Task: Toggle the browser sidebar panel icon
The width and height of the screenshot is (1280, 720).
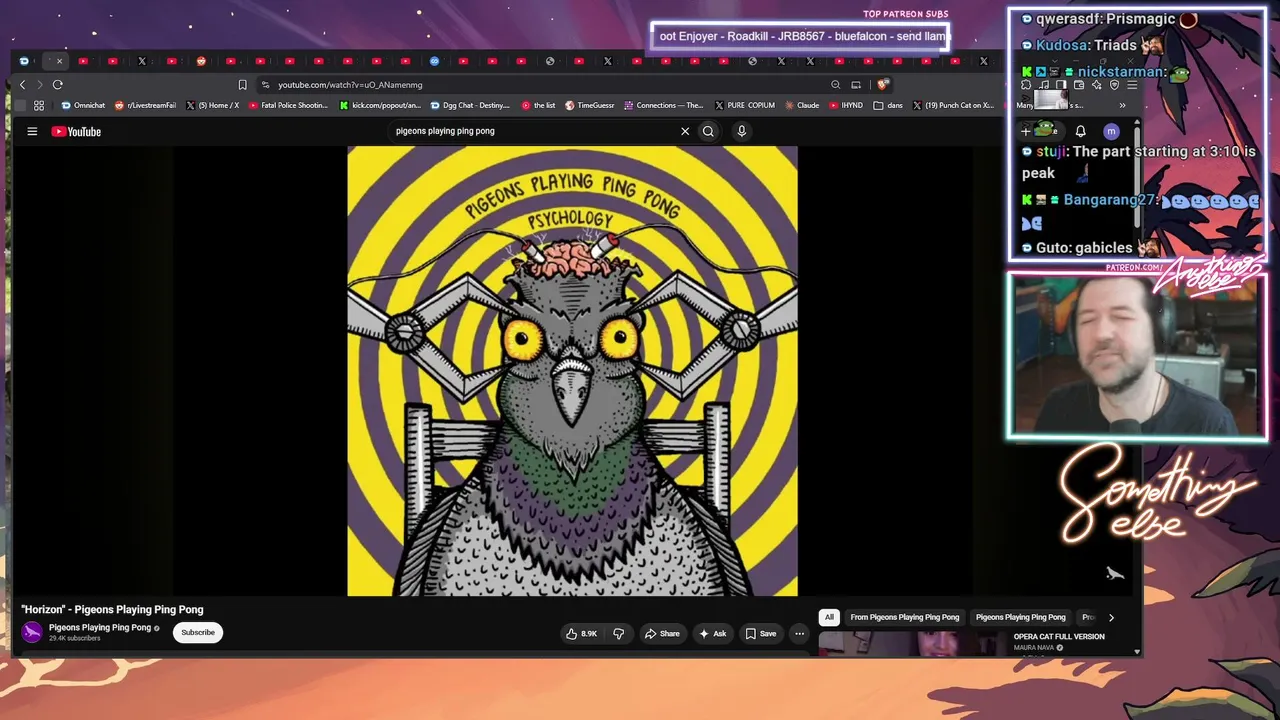Action: click(x=1062, y=85)
